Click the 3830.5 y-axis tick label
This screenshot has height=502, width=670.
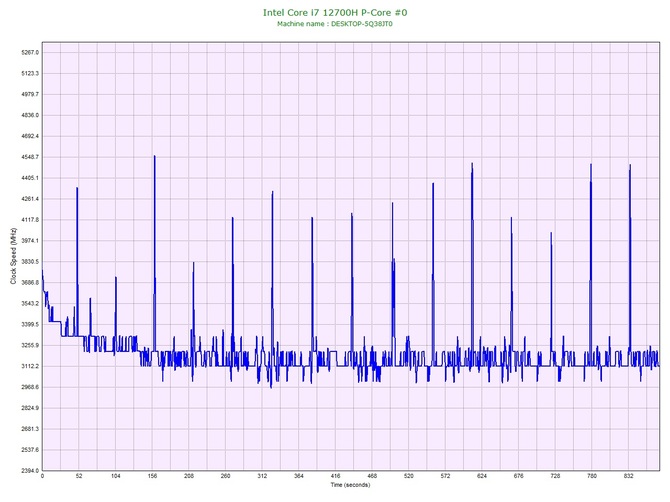(30, 262)
